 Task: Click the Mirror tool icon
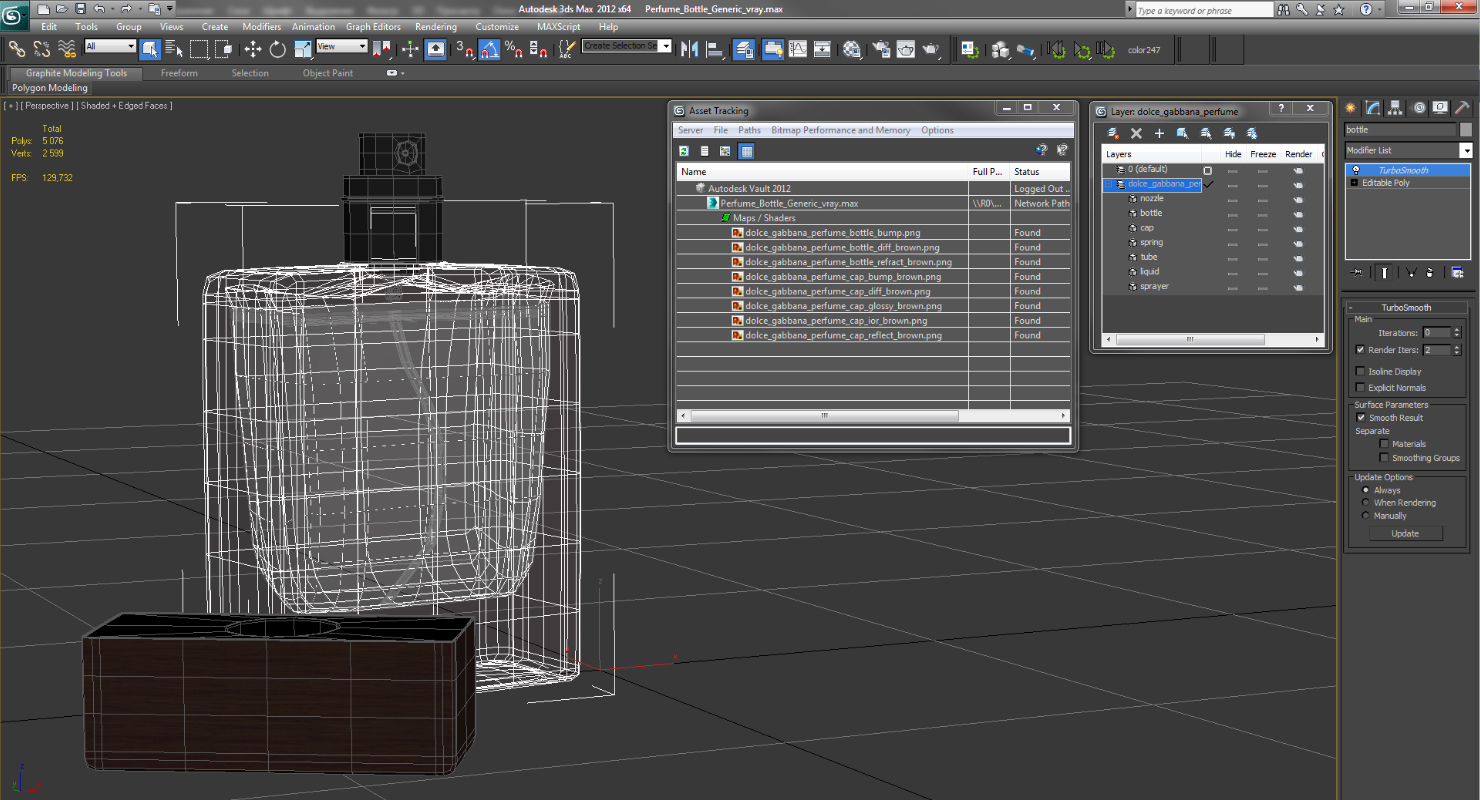[x=690, y=48]
